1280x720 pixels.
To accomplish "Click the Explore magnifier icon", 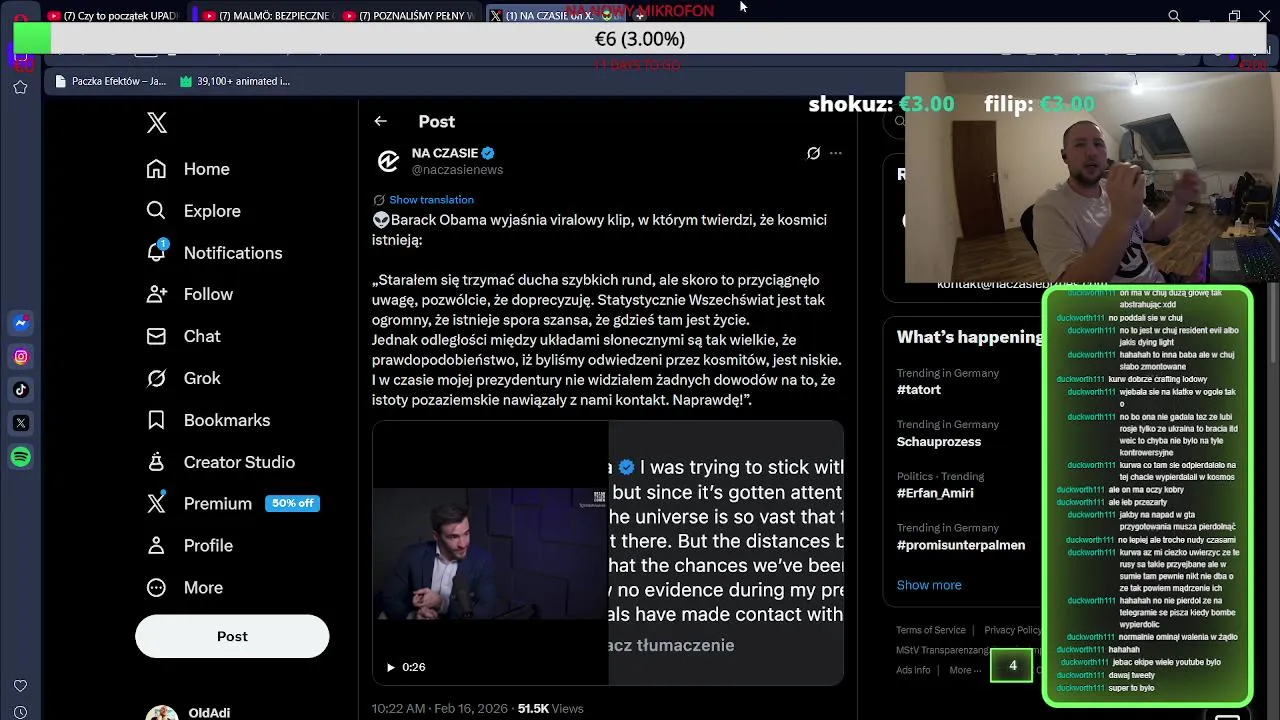I will [x=156, y=211].
